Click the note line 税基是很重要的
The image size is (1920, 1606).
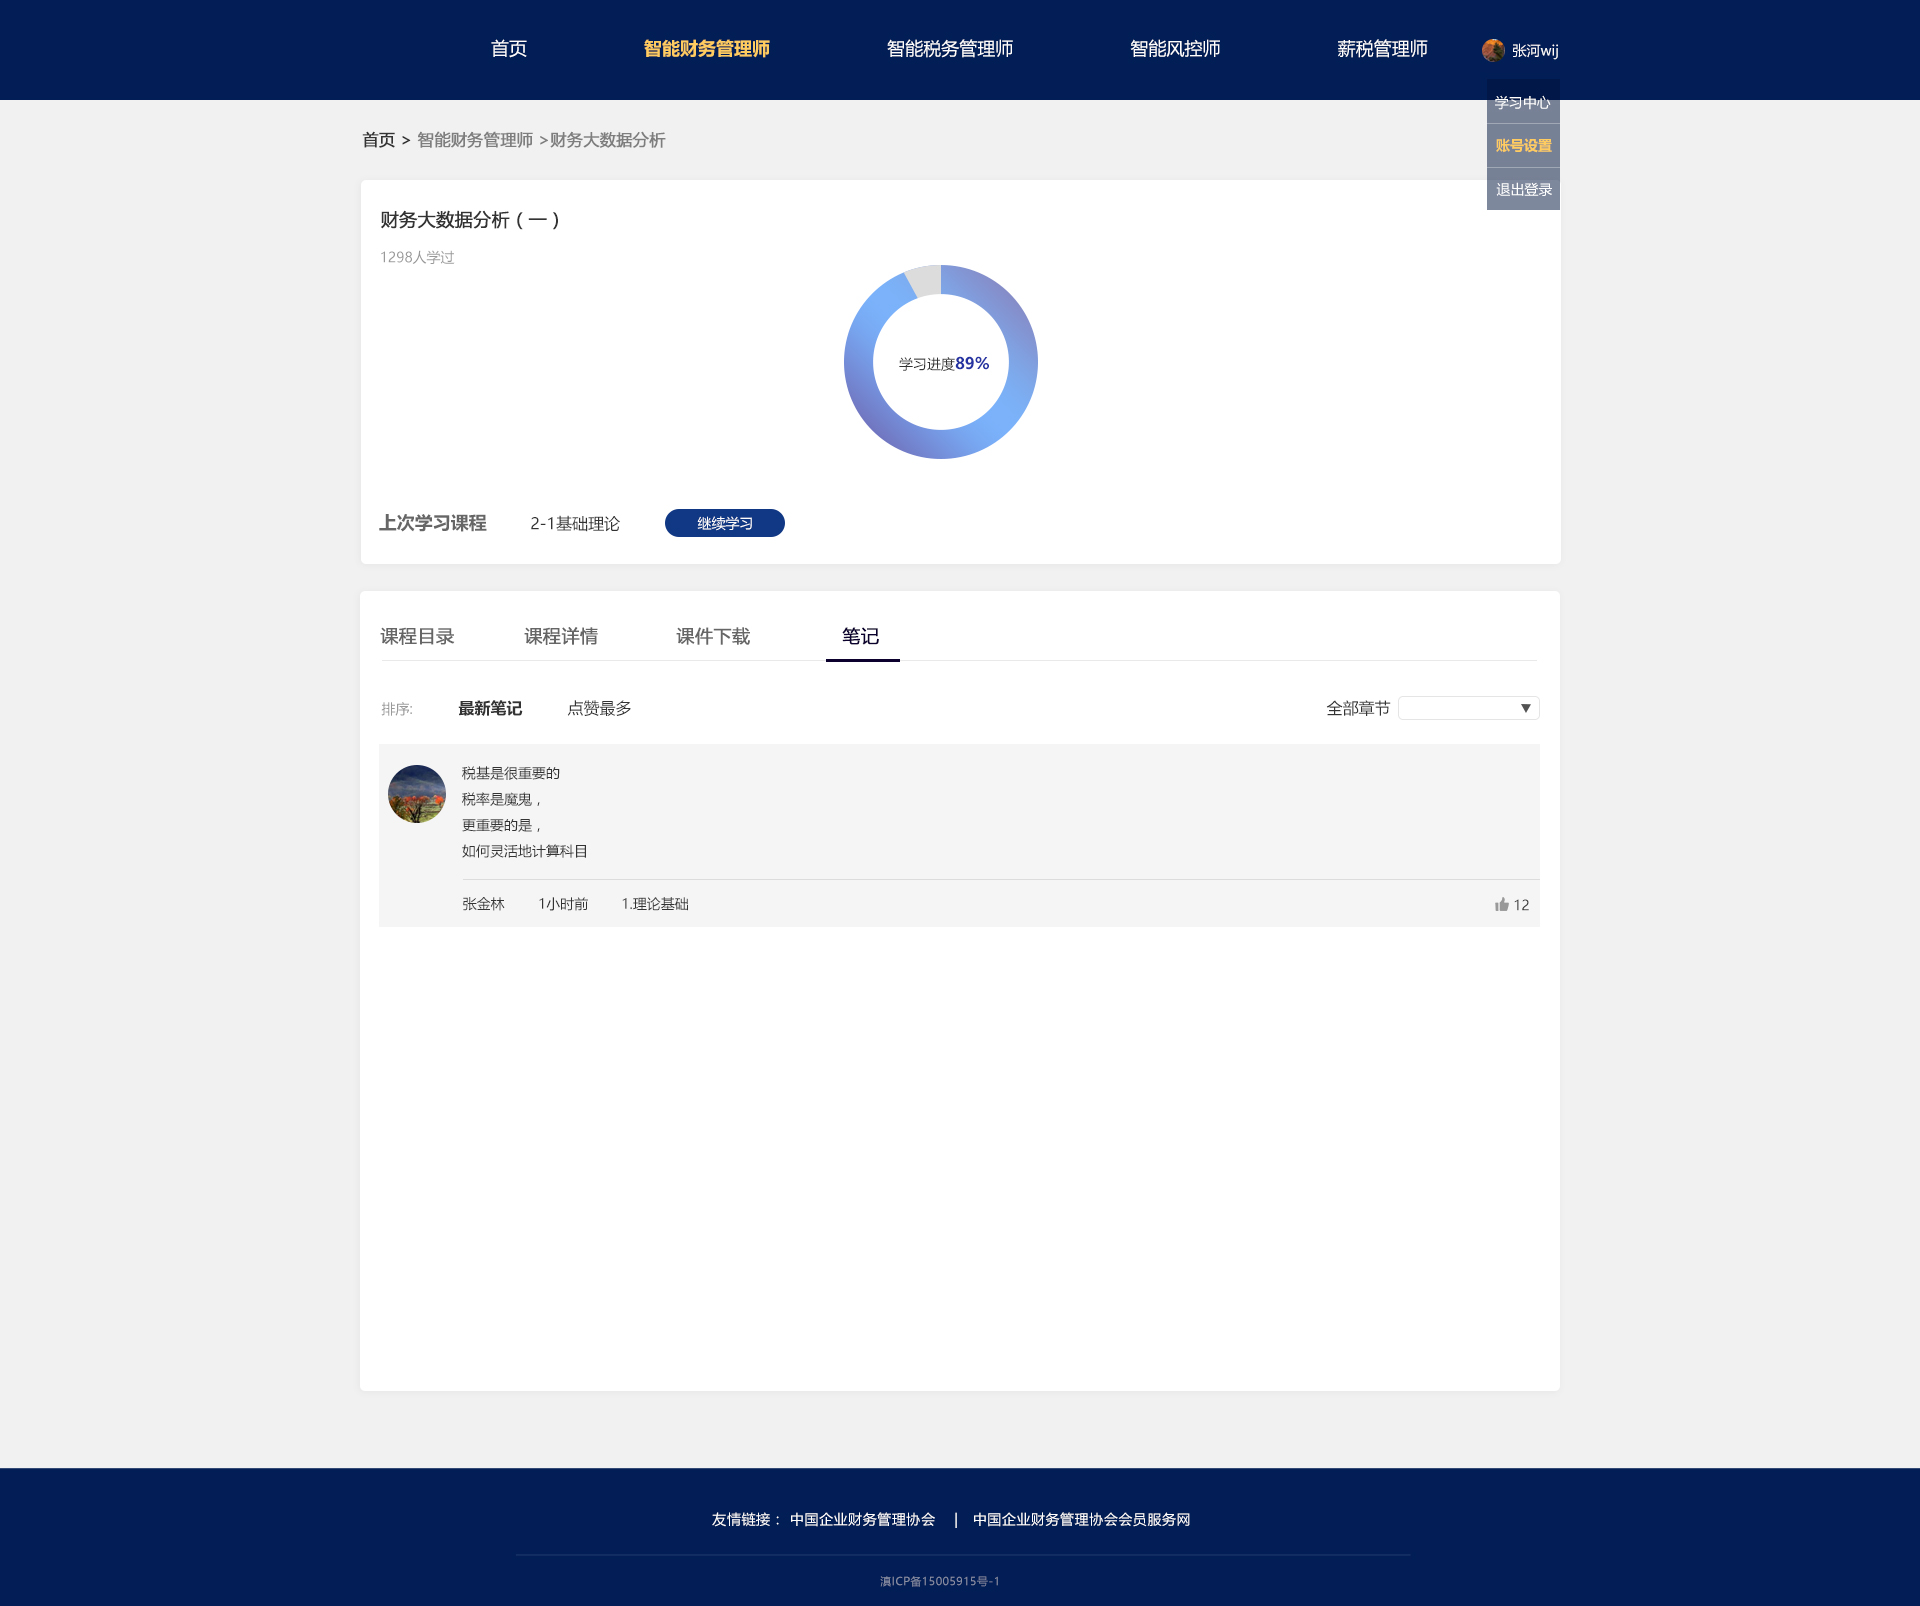tap(511, 773)
